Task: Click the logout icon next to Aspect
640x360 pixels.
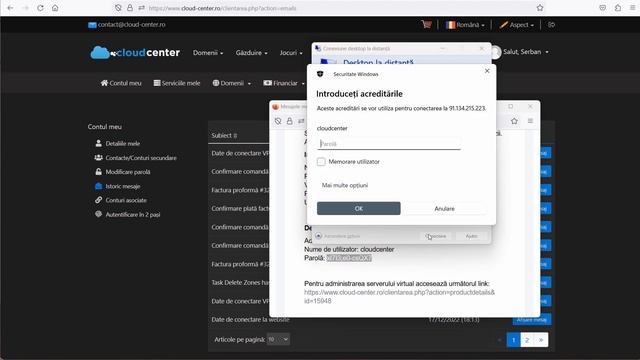Action: pyautogui.click(x=551, y=25)
